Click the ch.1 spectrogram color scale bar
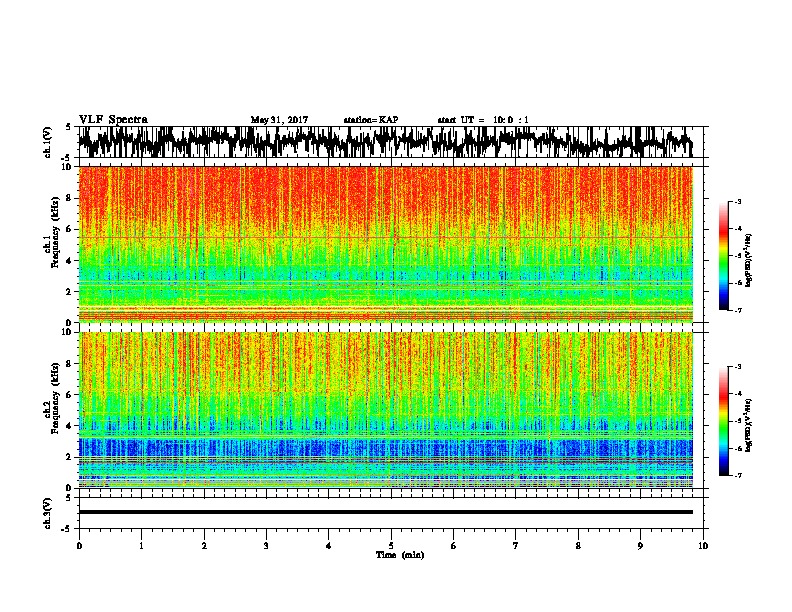This screenshot has width=792, height=612. pos(723,256)
